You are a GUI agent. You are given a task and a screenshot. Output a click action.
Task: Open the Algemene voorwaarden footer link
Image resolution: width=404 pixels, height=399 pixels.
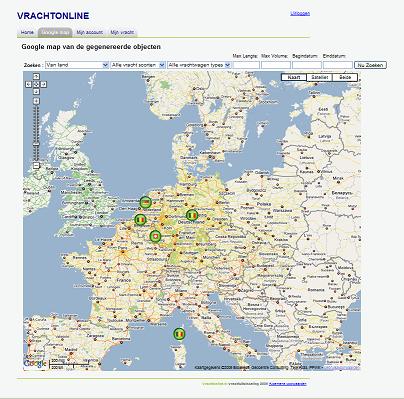[288, 384]
